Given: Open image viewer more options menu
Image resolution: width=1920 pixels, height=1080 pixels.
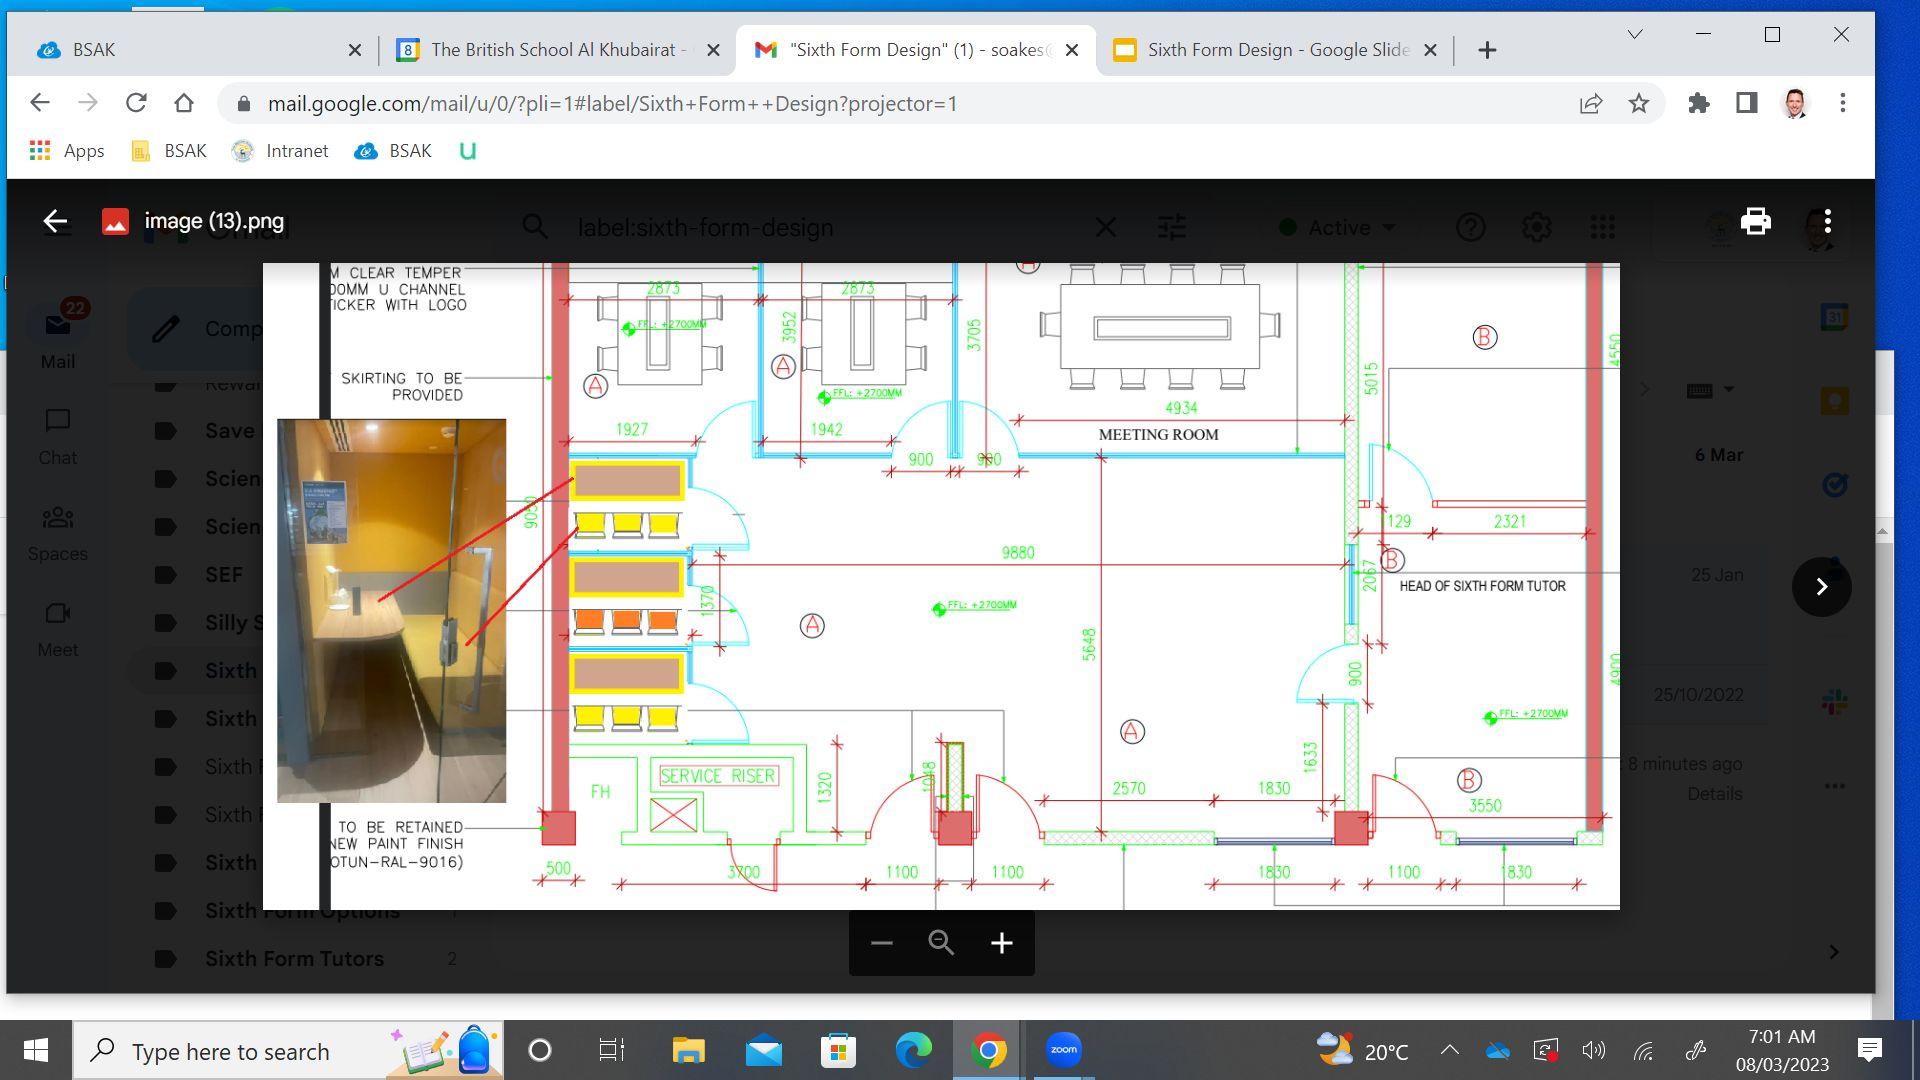Looking at the screenshot, I should pos(1827,222).
